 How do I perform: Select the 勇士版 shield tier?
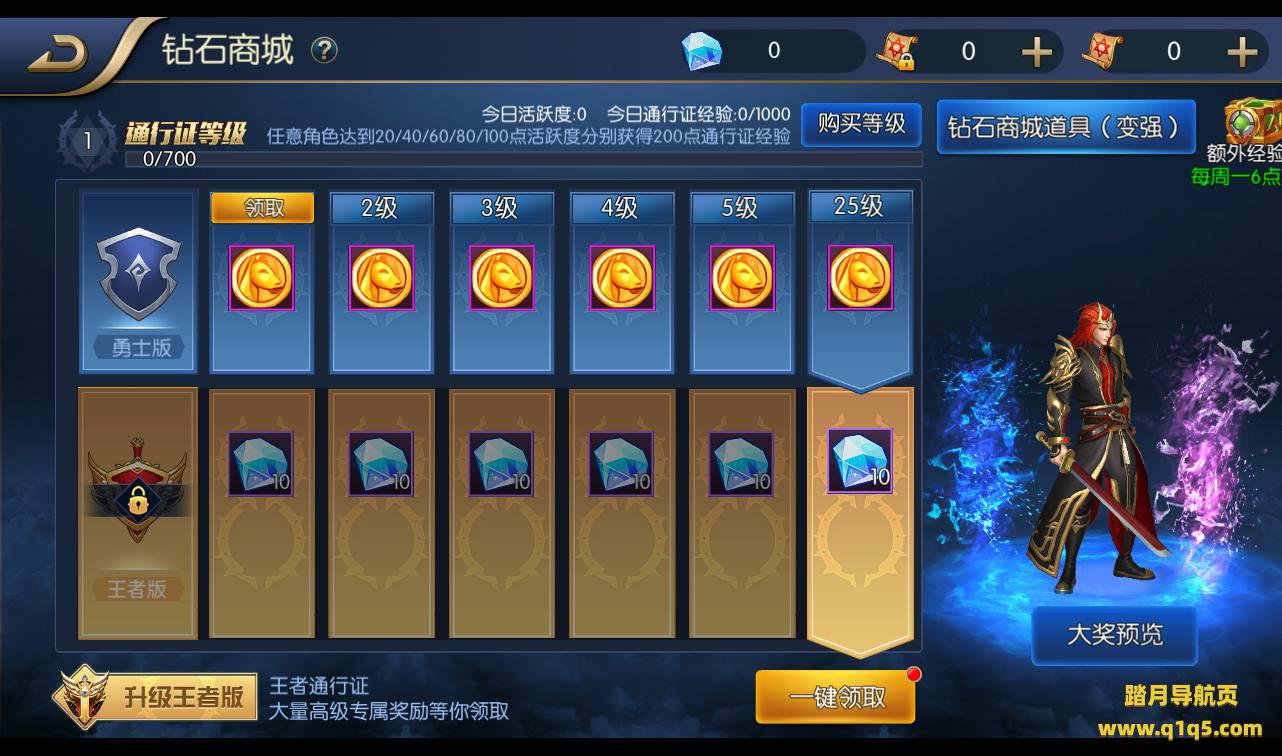coord(140,275)
